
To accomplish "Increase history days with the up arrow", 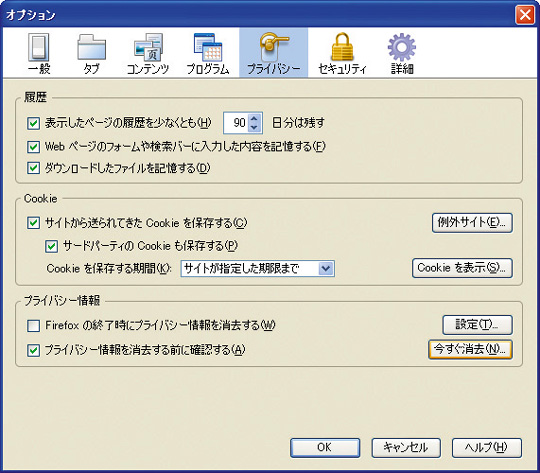I will (254, 119).
